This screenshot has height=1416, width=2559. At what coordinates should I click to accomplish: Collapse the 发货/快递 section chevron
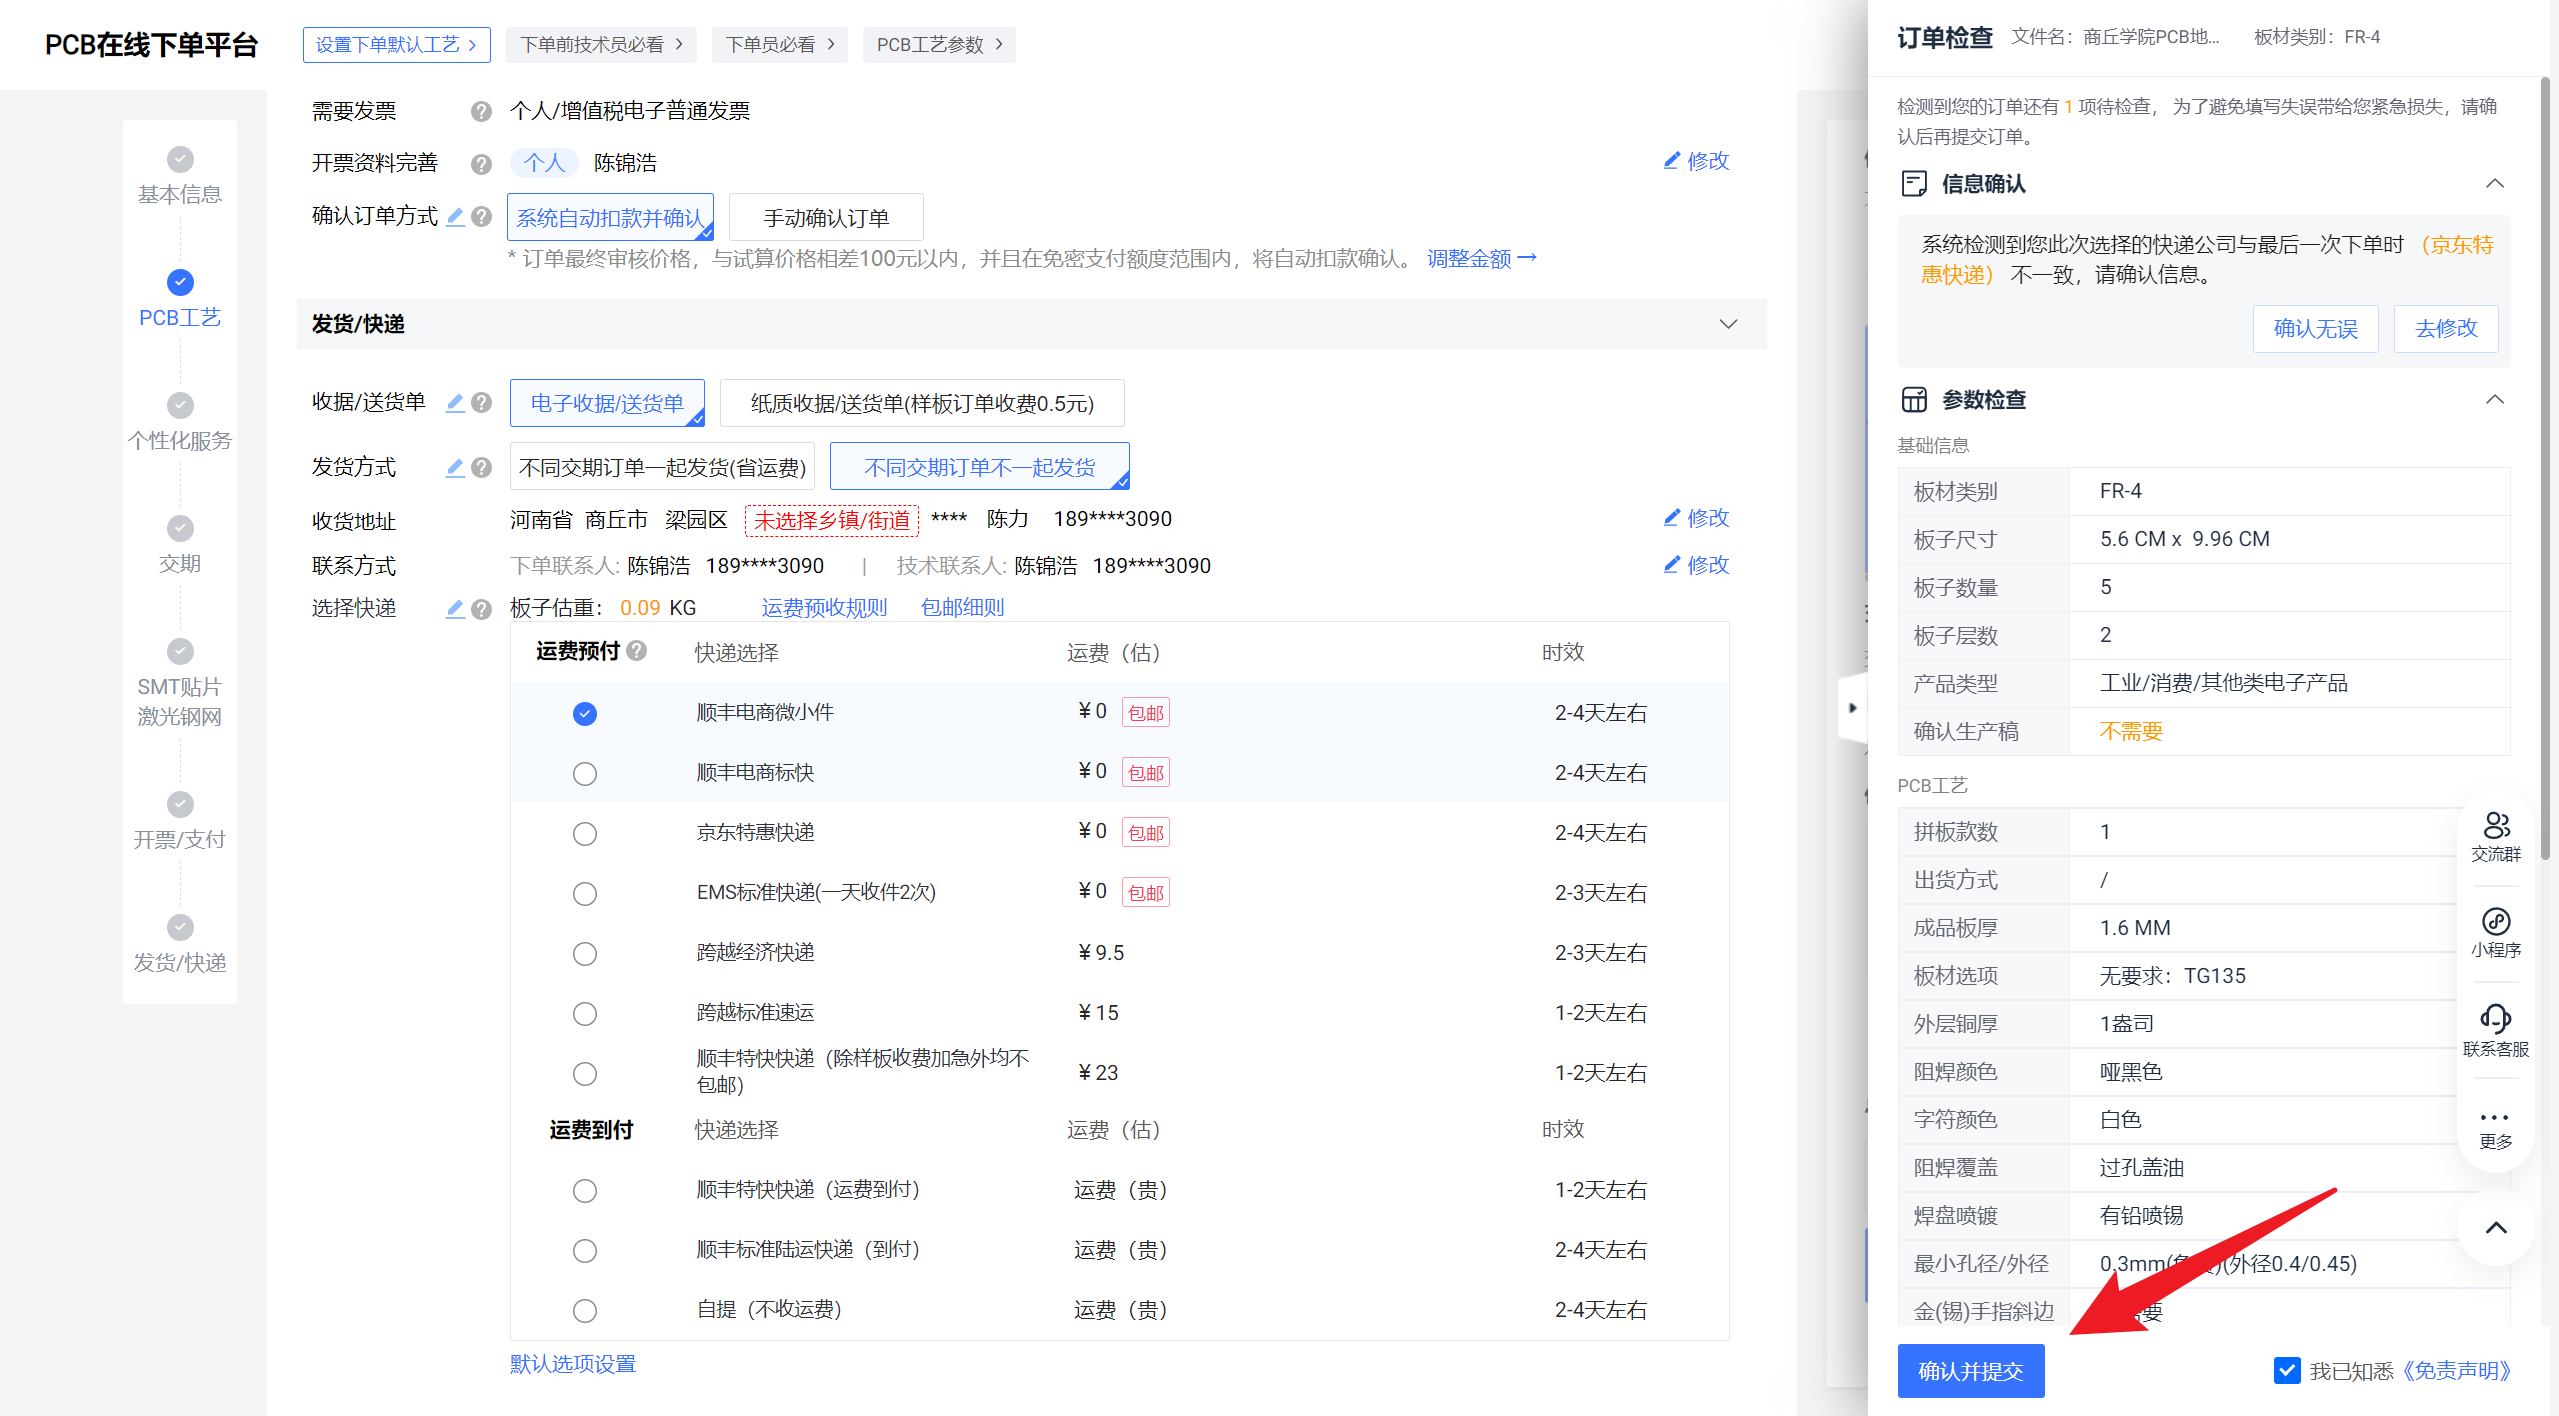(x=1728, y=324)
